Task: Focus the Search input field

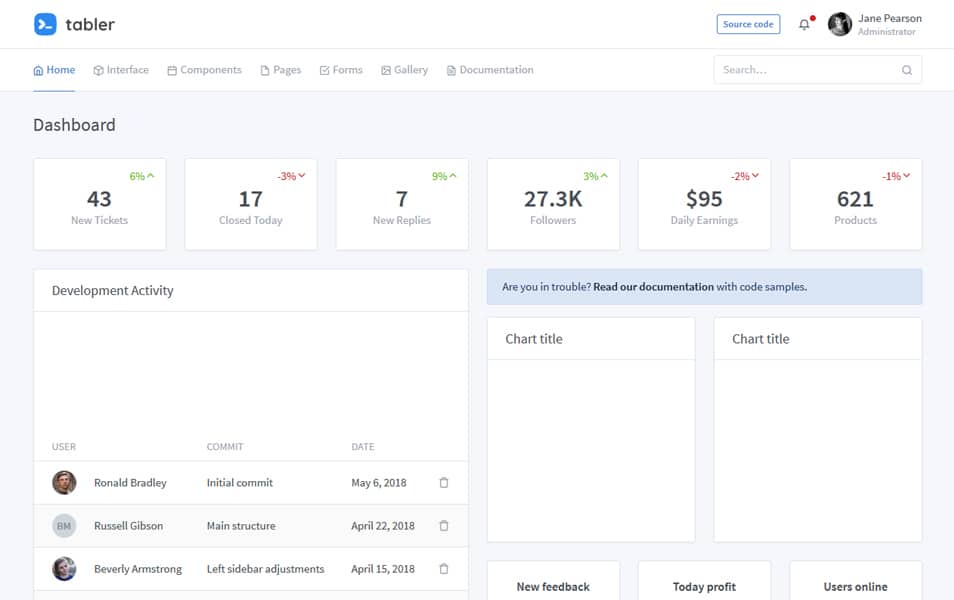Action: (805, 70)
